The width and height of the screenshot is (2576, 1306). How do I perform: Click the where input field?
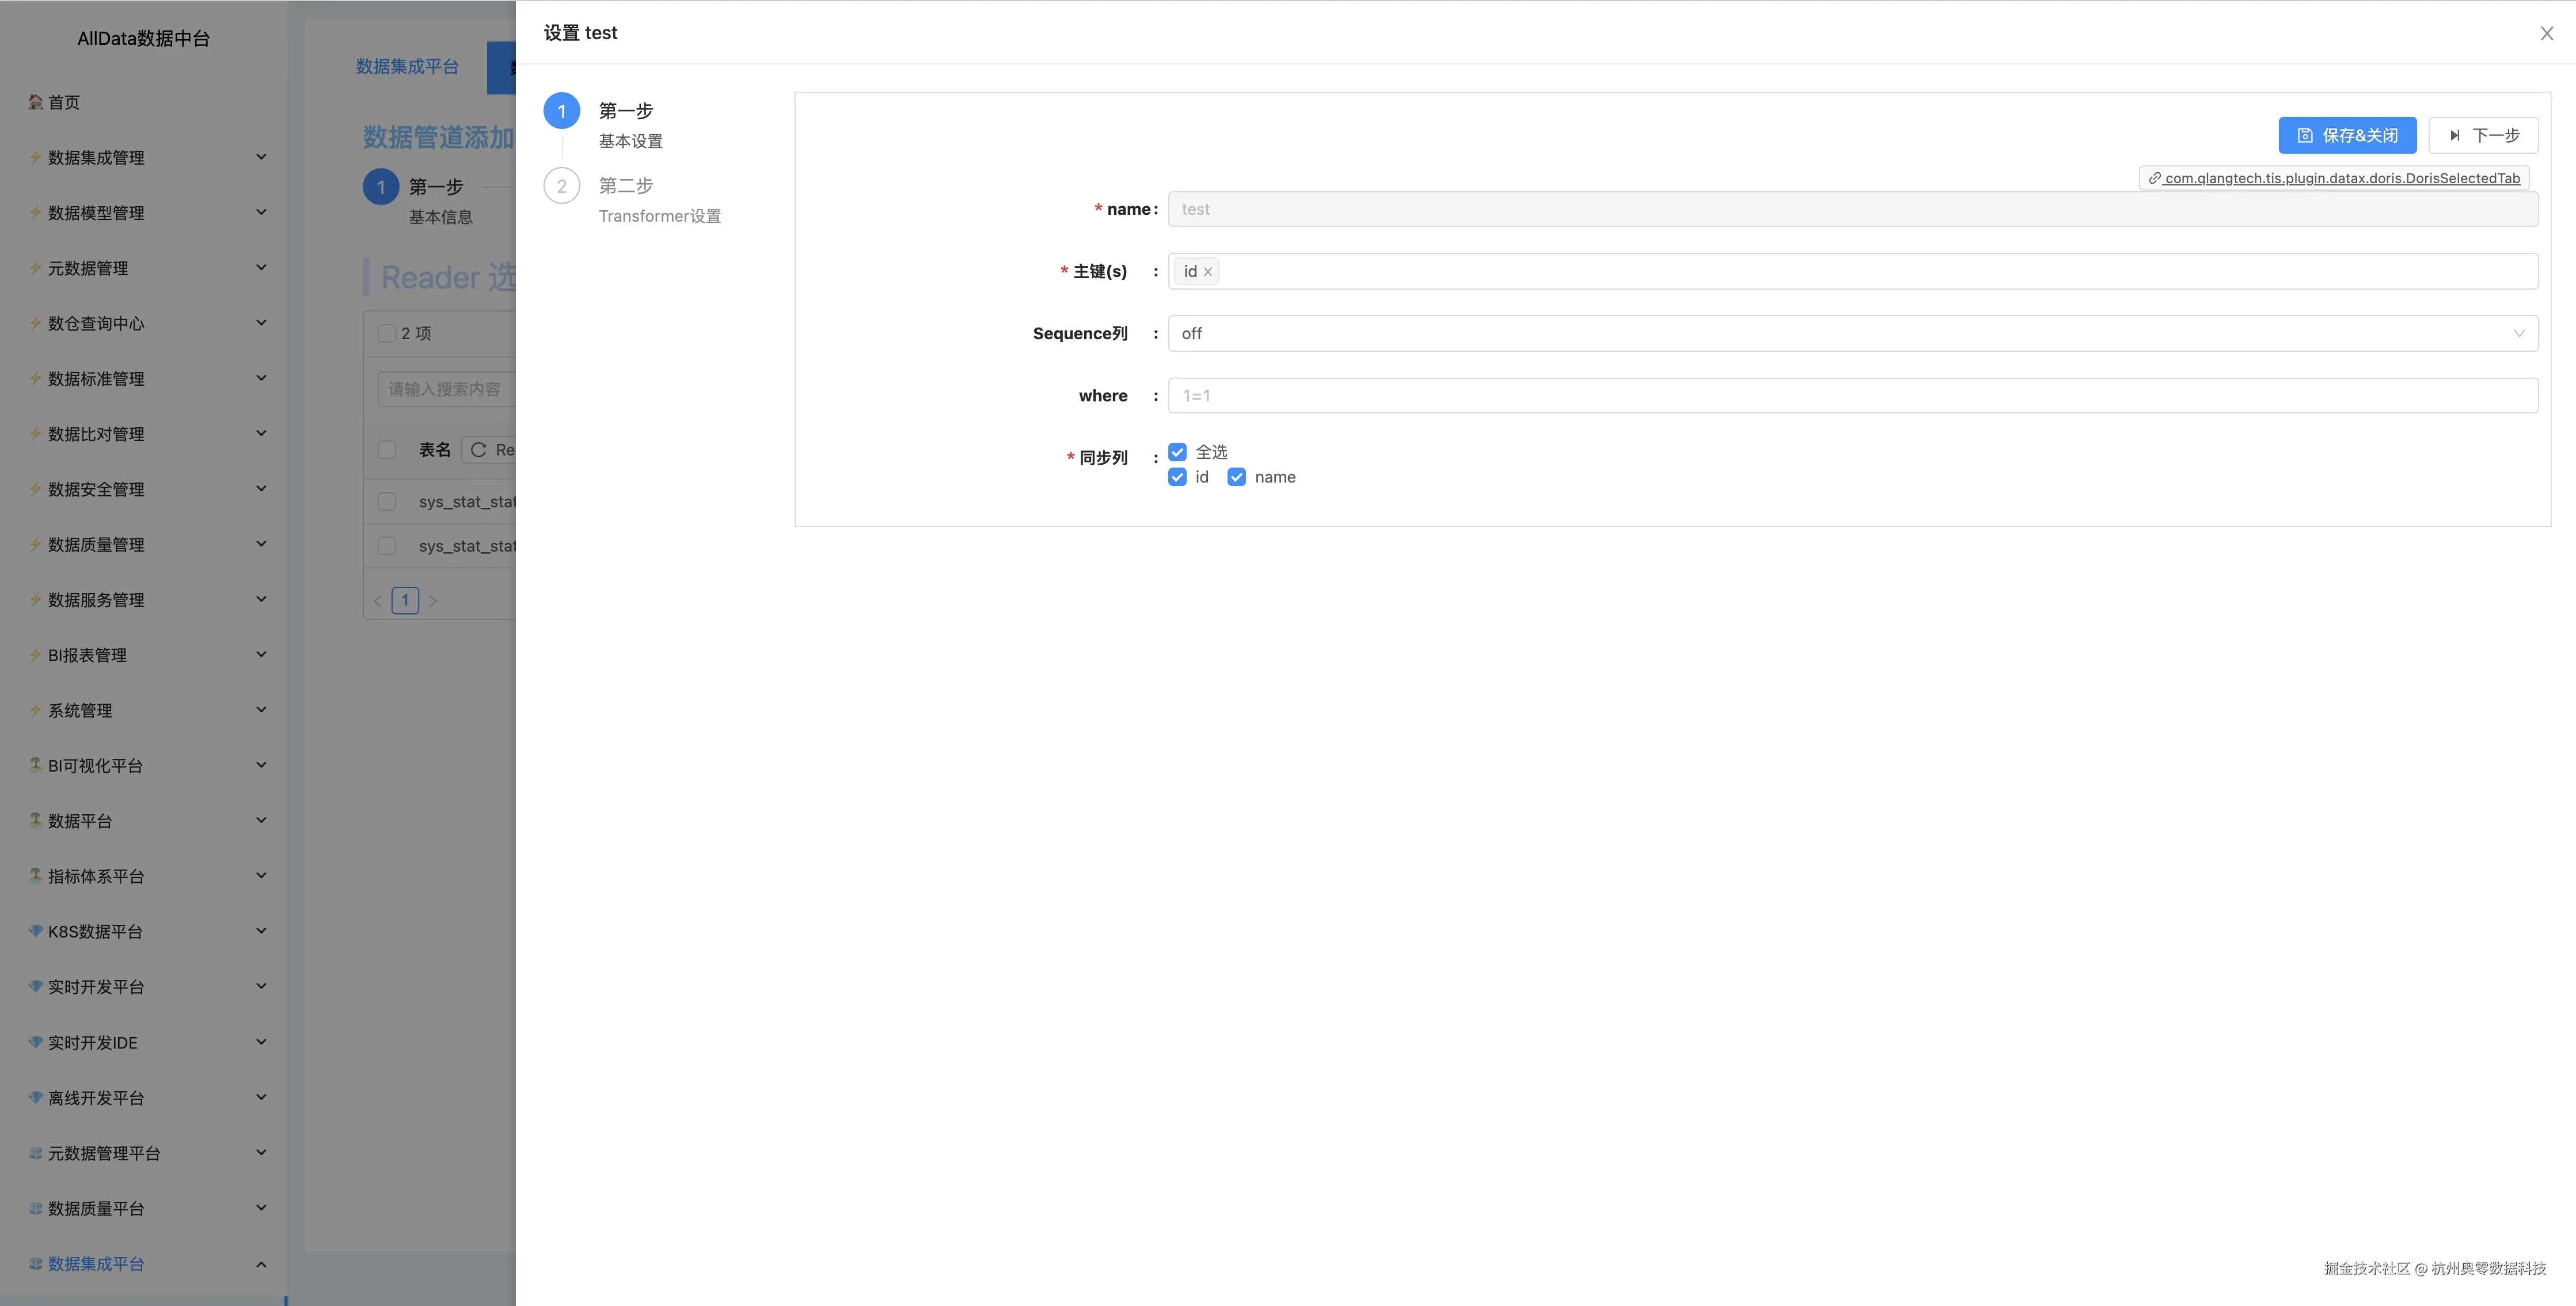click(1852, 396)
